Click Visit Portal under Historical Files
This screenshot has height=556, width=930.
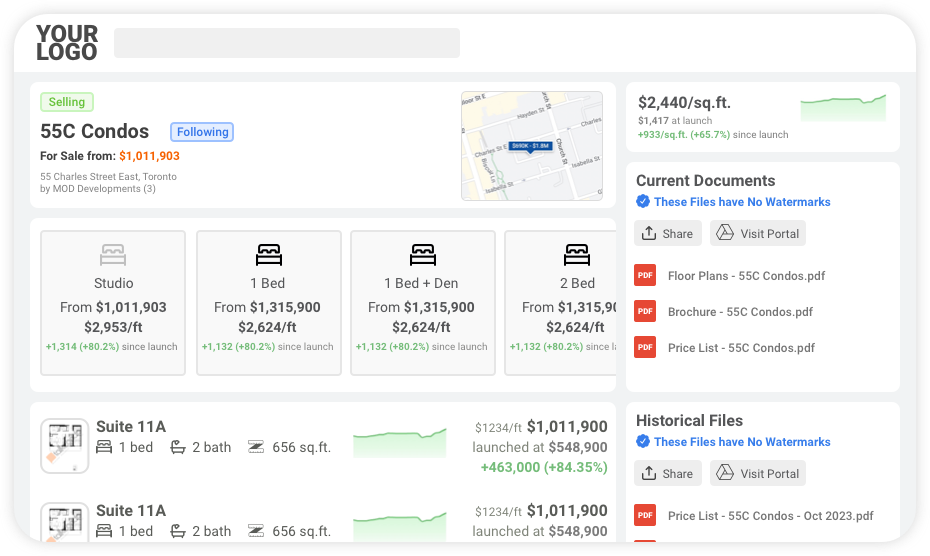point(757,473)
